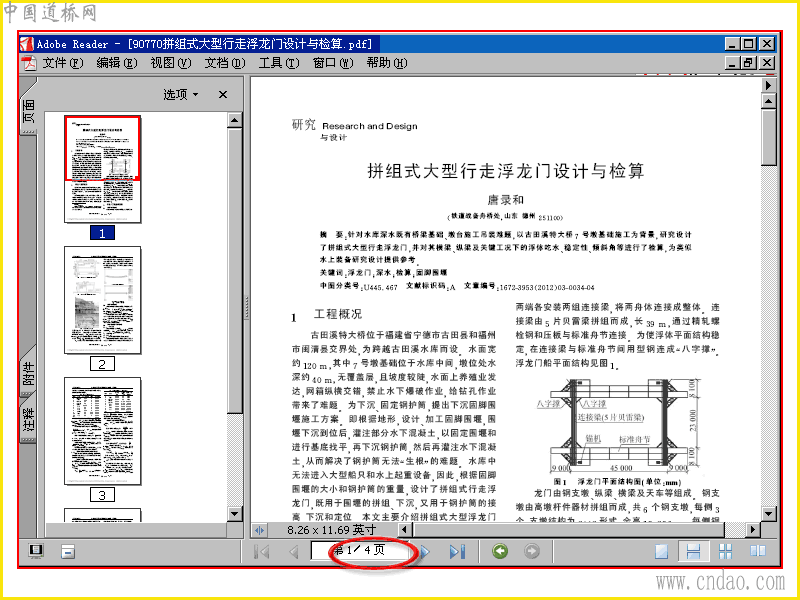Jump to the last page
The height and width of the screenshot is (600, 800).
(x=457, y=551)
